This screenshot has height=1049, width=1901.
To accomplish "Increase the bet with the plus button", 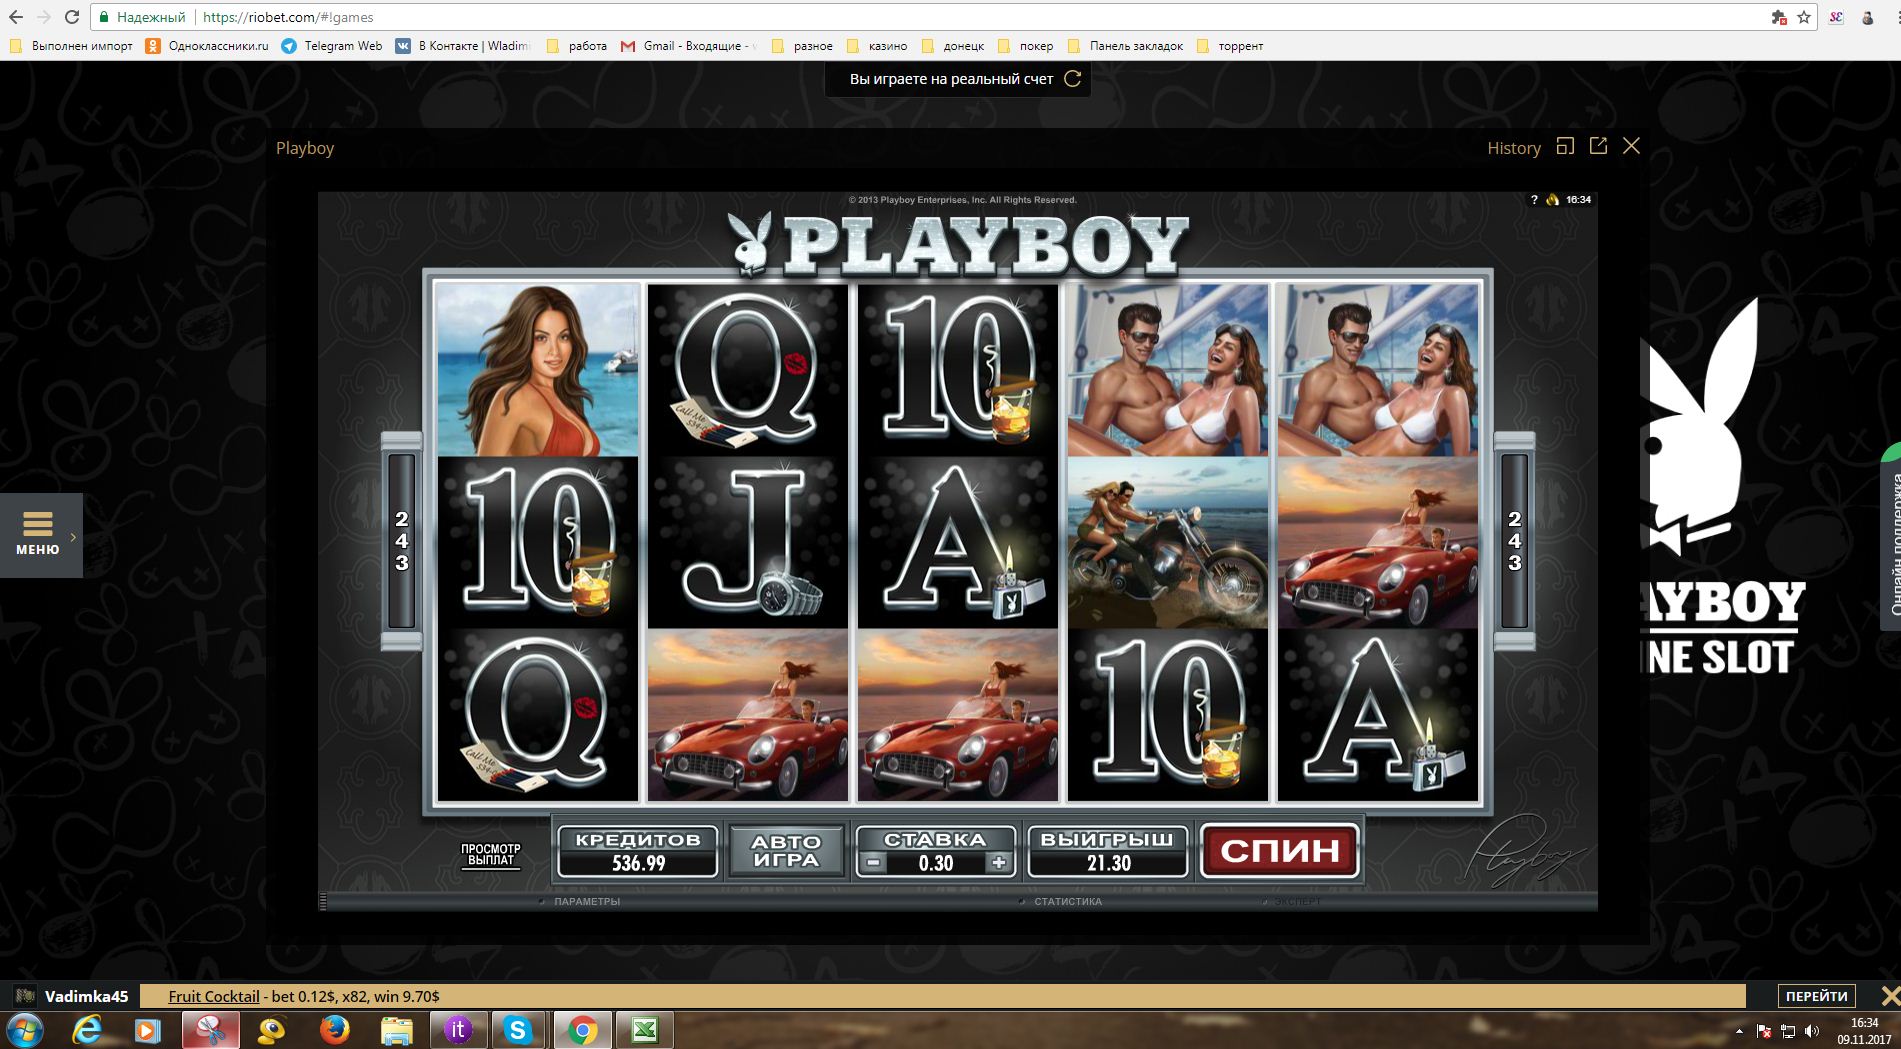I will (998, 863).
